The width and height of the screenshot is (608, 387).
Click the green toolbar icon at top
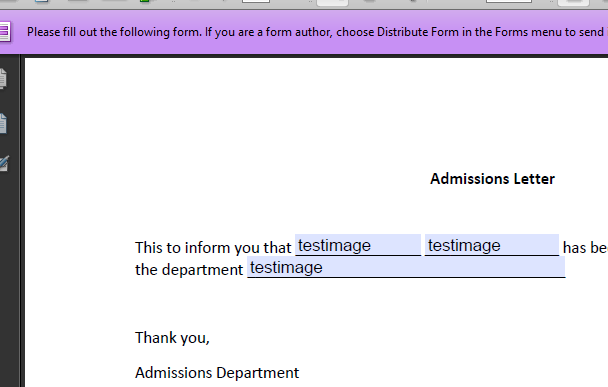144,1
